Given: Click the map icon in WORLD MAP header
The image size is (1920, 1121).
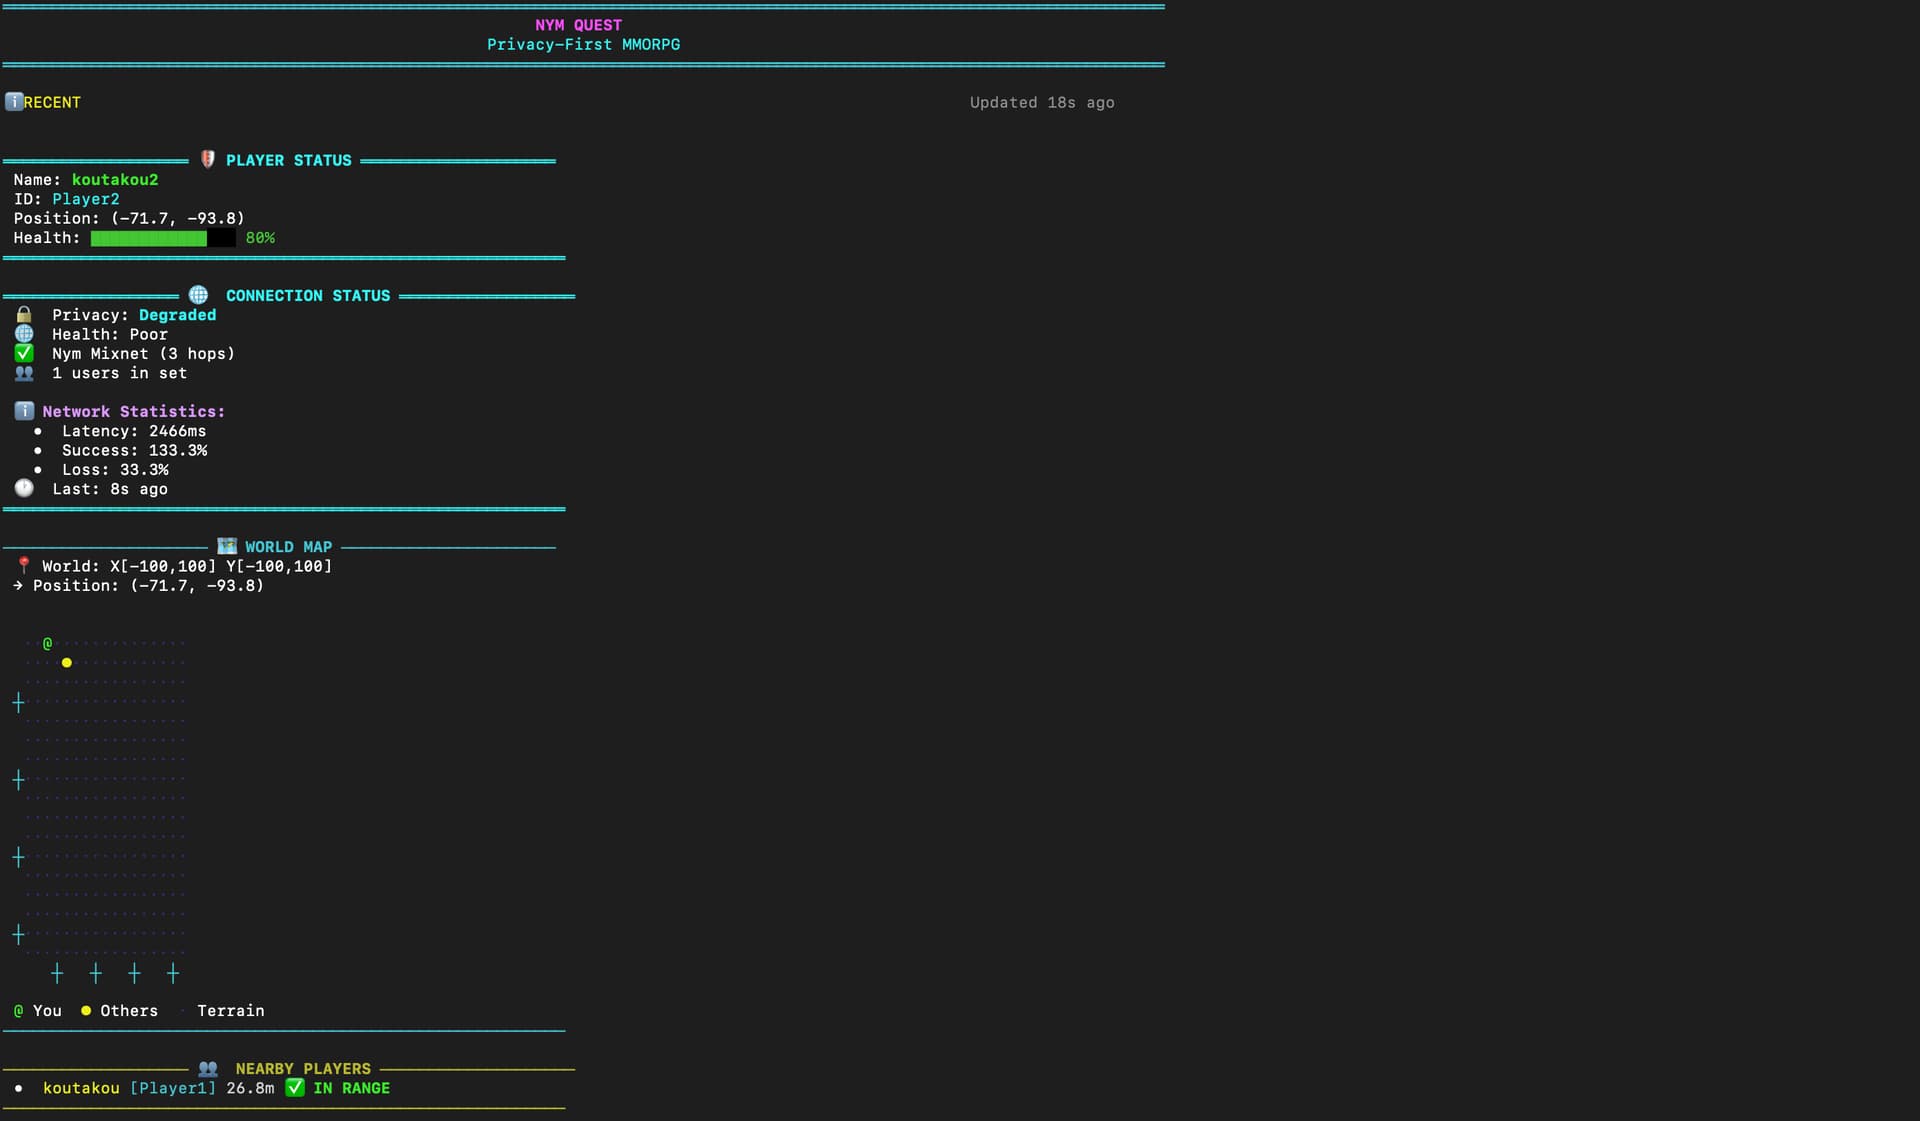Looking at the screenshot, I should (228, 547).
